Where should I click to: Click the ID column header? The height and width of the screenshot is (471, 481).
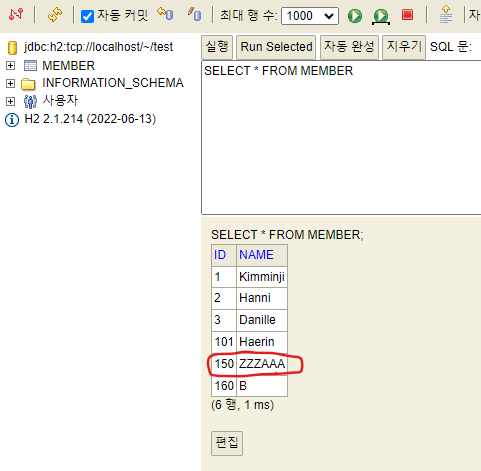224,255
